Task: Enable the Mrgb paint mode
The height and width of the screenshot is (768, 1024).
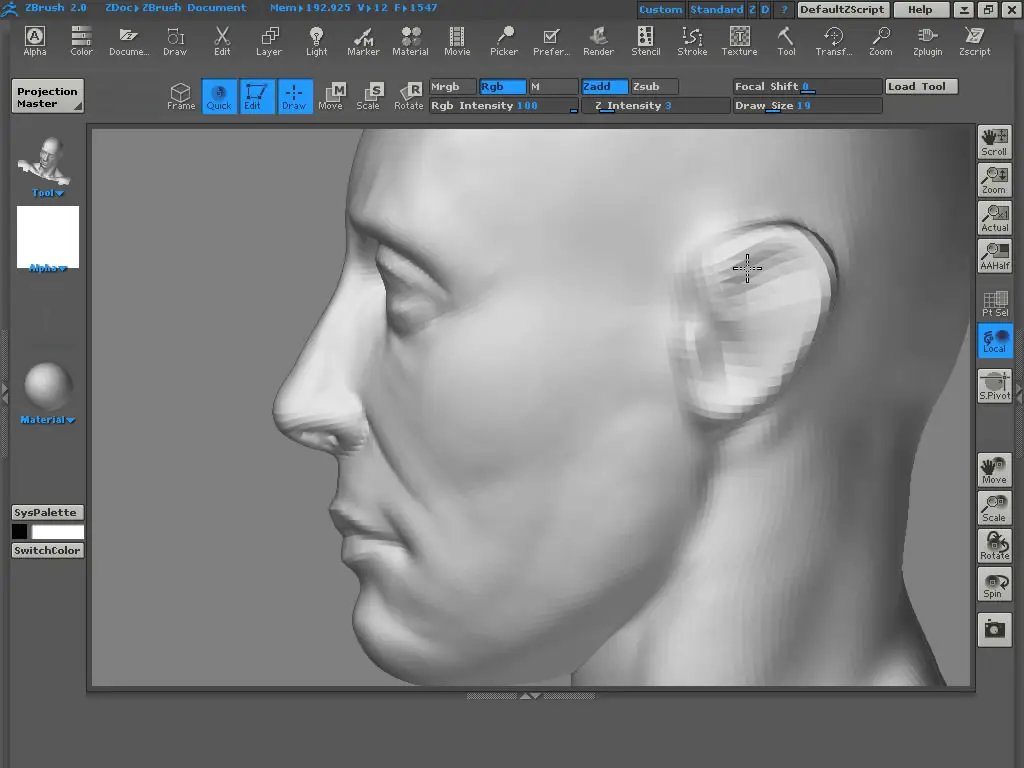Action: point(452,87)
